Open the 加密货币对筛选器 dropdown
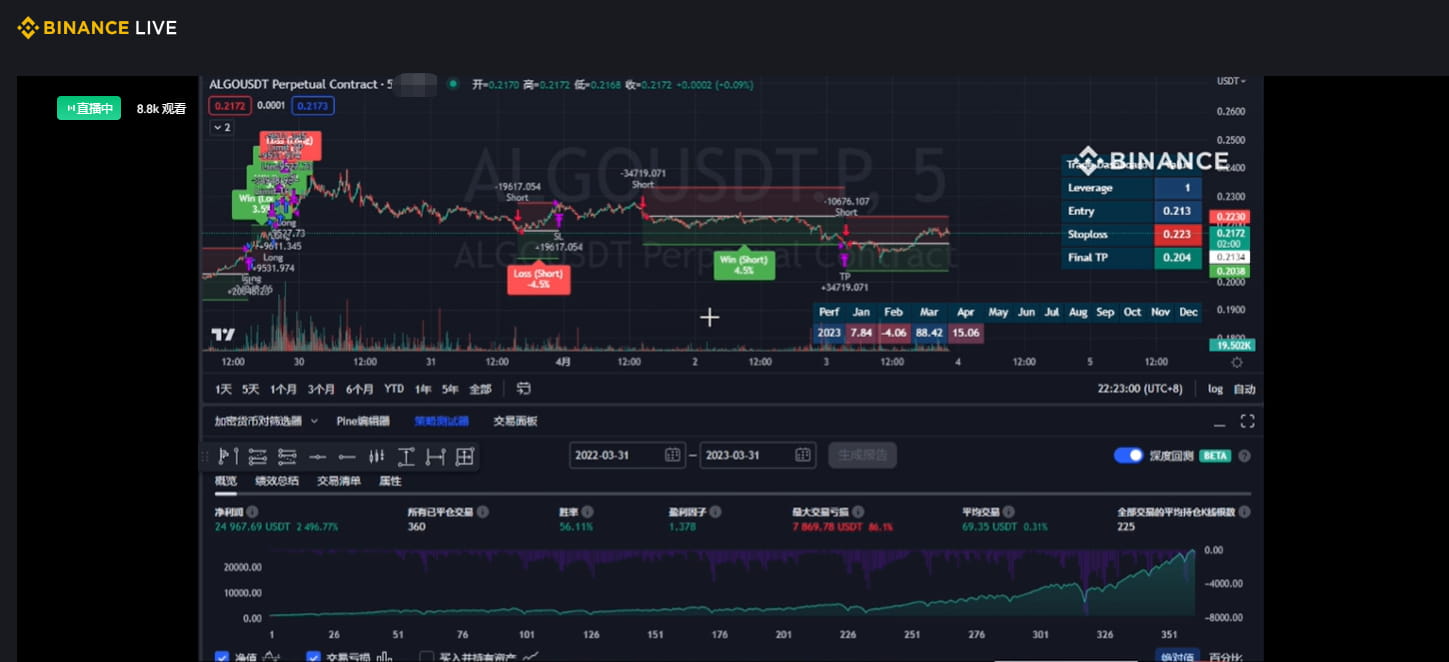This screenshot has height=662, width=1449. tap(263, 421)
